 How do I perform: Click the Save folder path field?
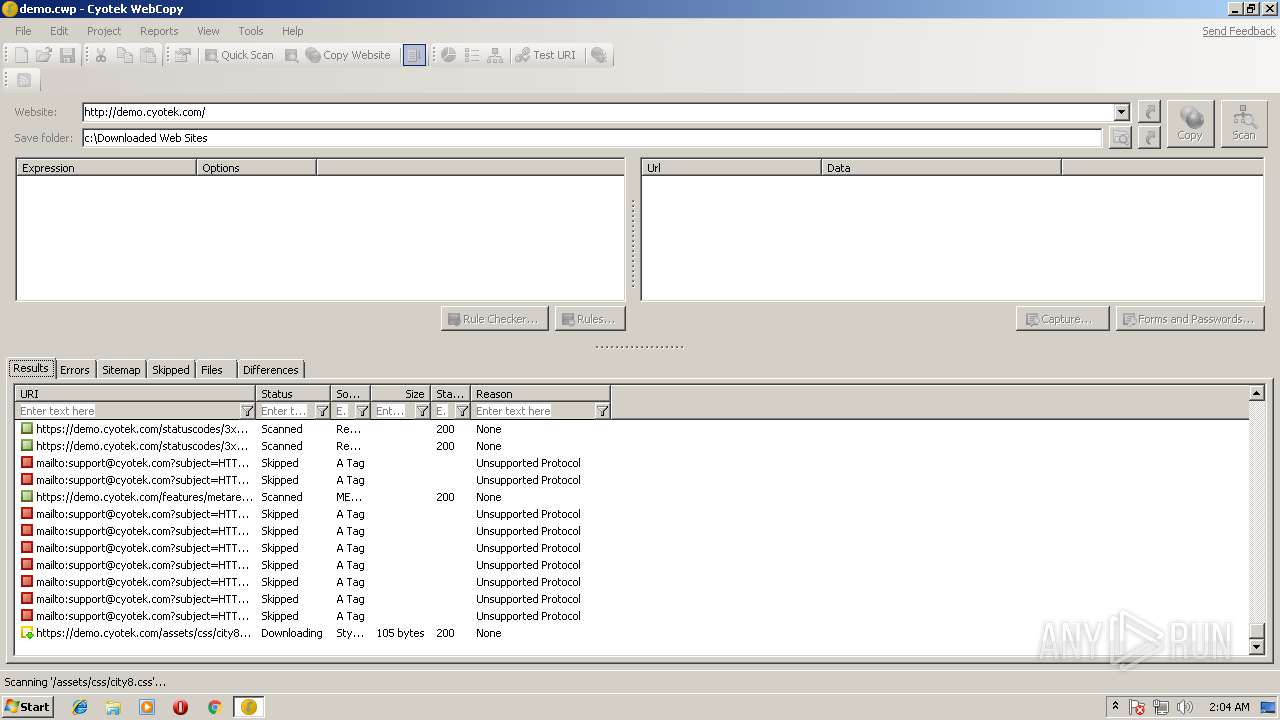tap(592, 138)
